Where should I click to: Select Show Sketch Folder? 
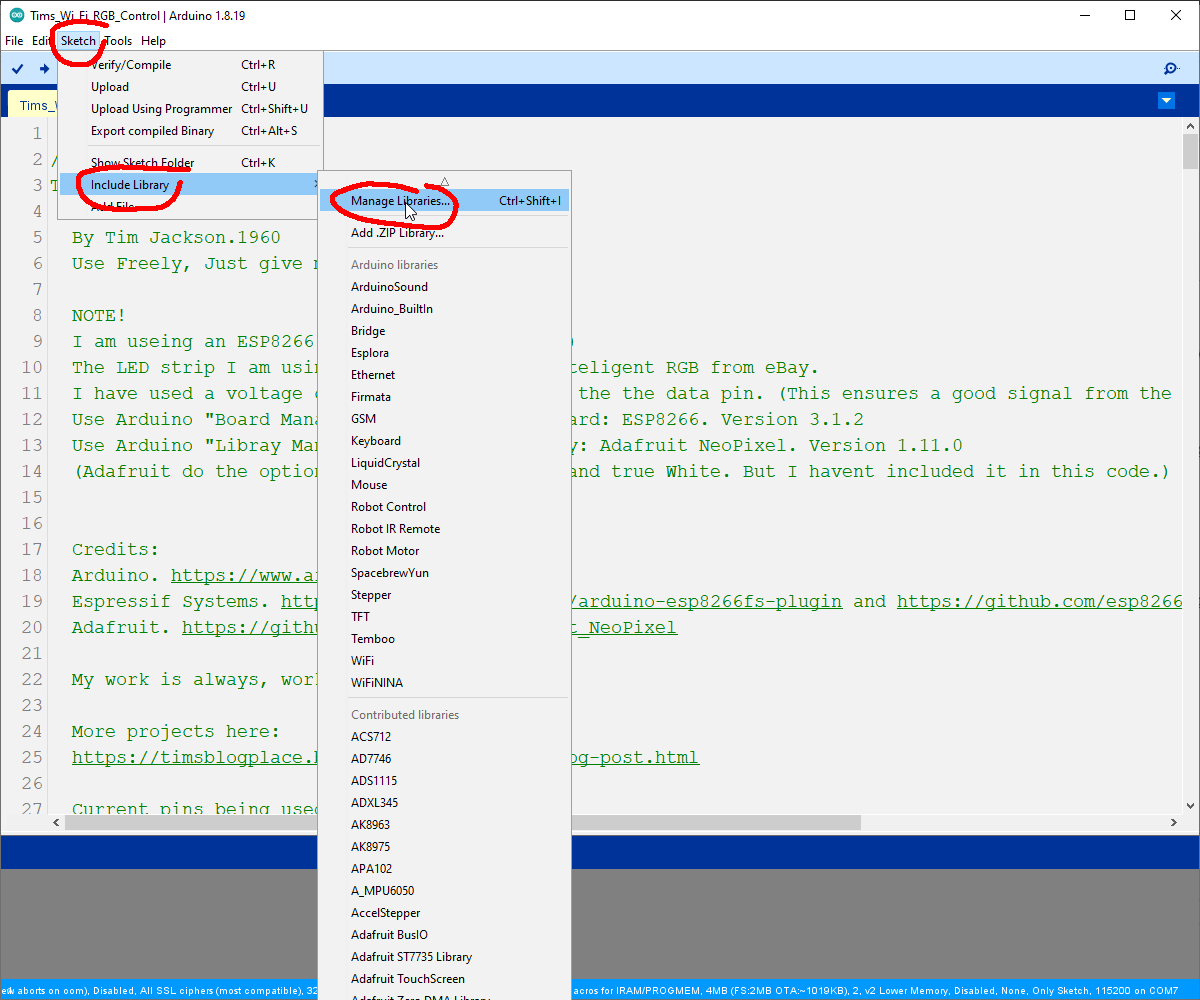190,163
